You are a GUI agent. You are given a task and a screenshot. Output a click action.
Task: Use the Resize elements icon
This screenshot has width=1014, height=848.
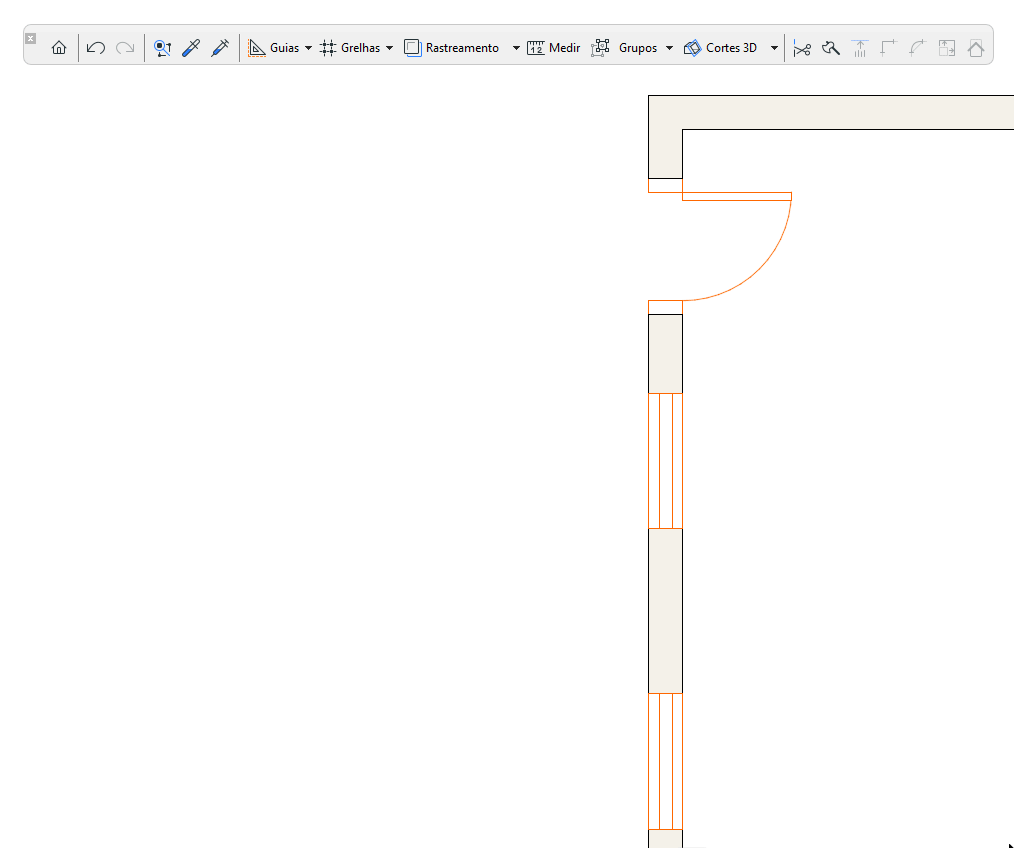(945, 47)
